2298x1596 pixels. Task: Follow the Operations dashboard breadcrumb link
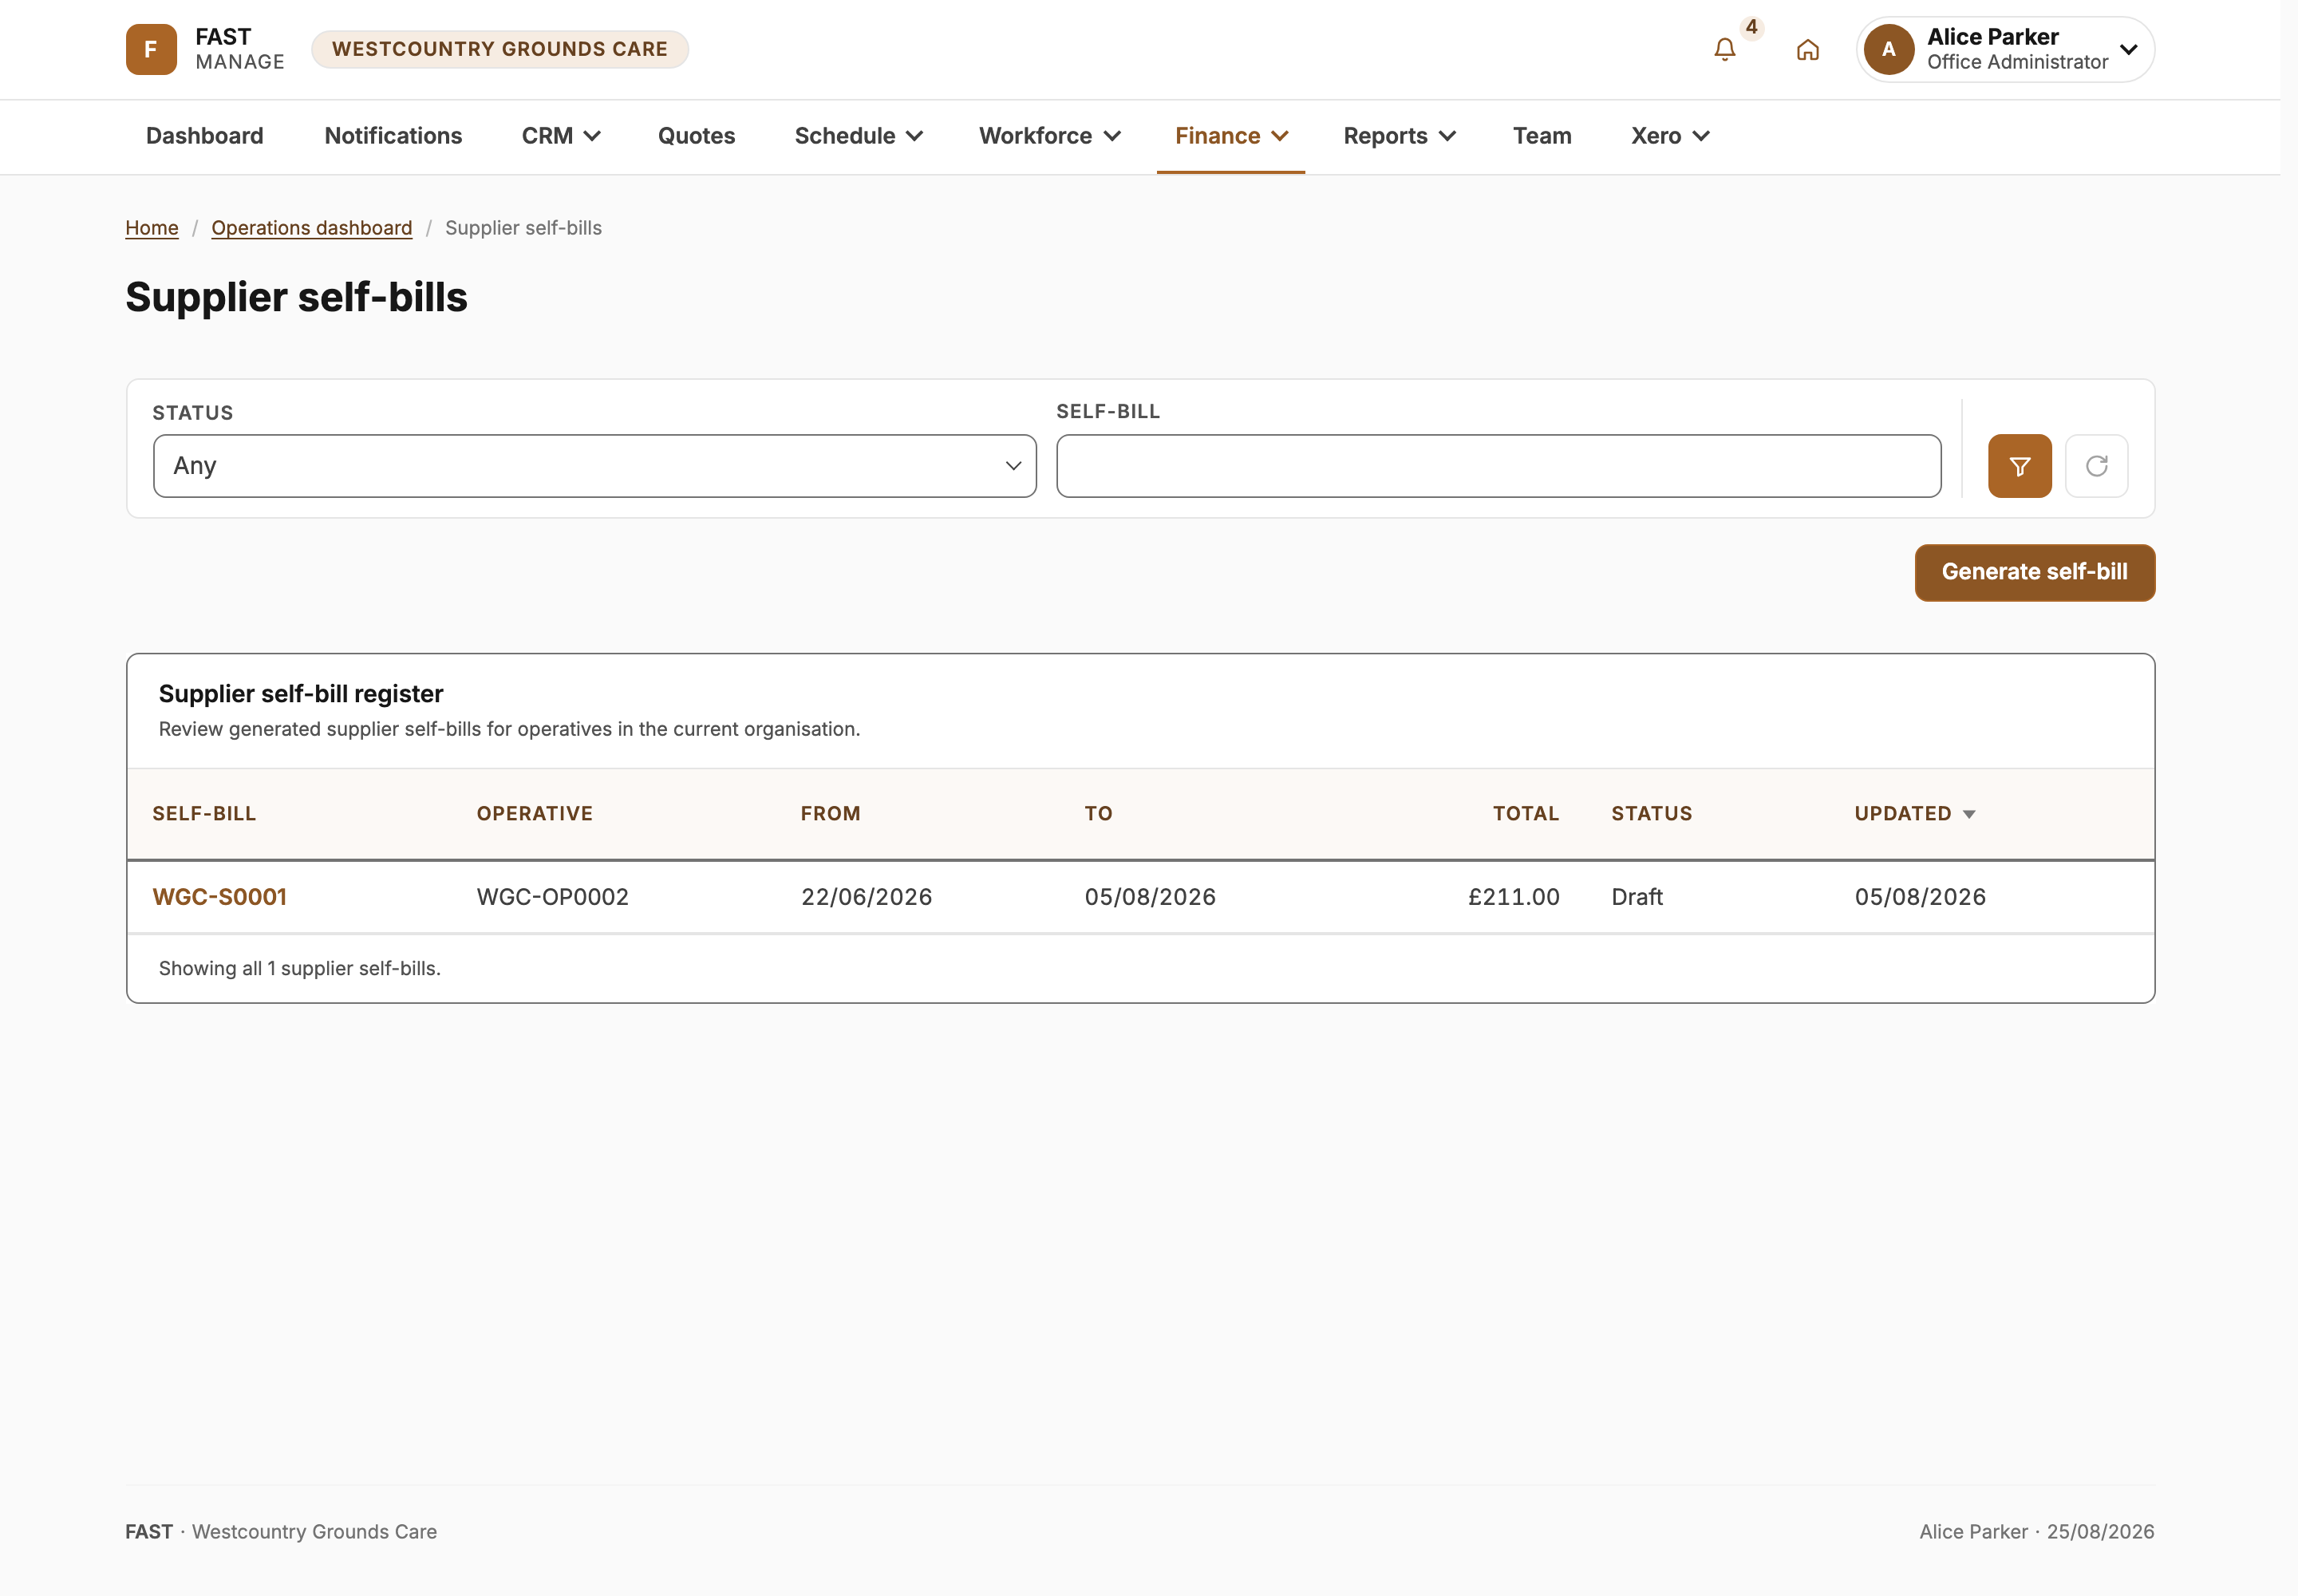(311, 228)
